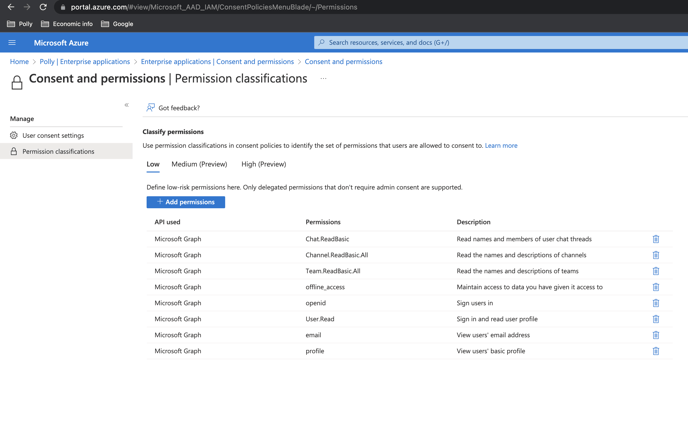This screenshot has height=425, width=688.
Task: Delete the Team.ReadBasic.All permission row
Action: coord(656,271)
